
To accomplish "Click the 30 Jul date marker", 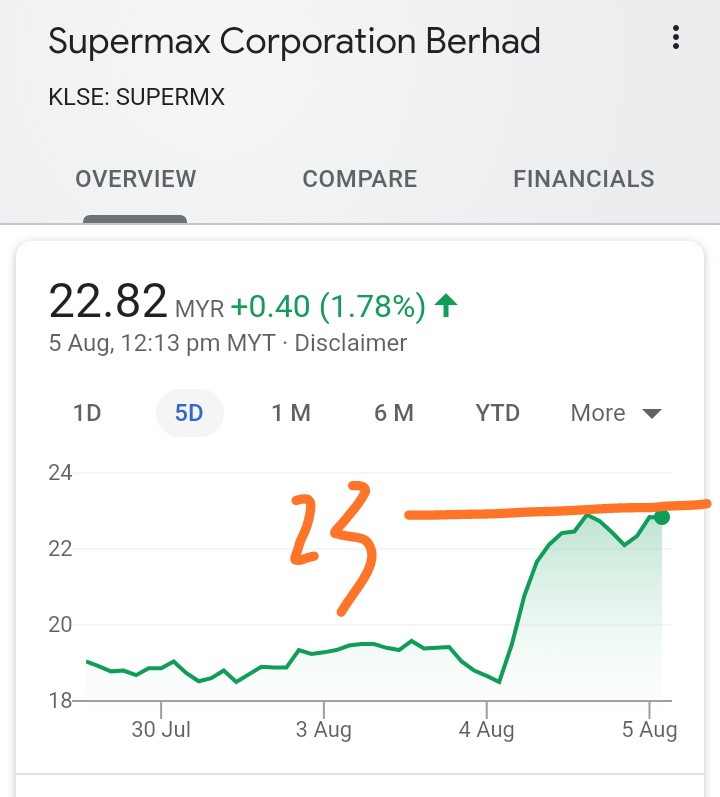I will pyautogui.click(x=161, y=730).
